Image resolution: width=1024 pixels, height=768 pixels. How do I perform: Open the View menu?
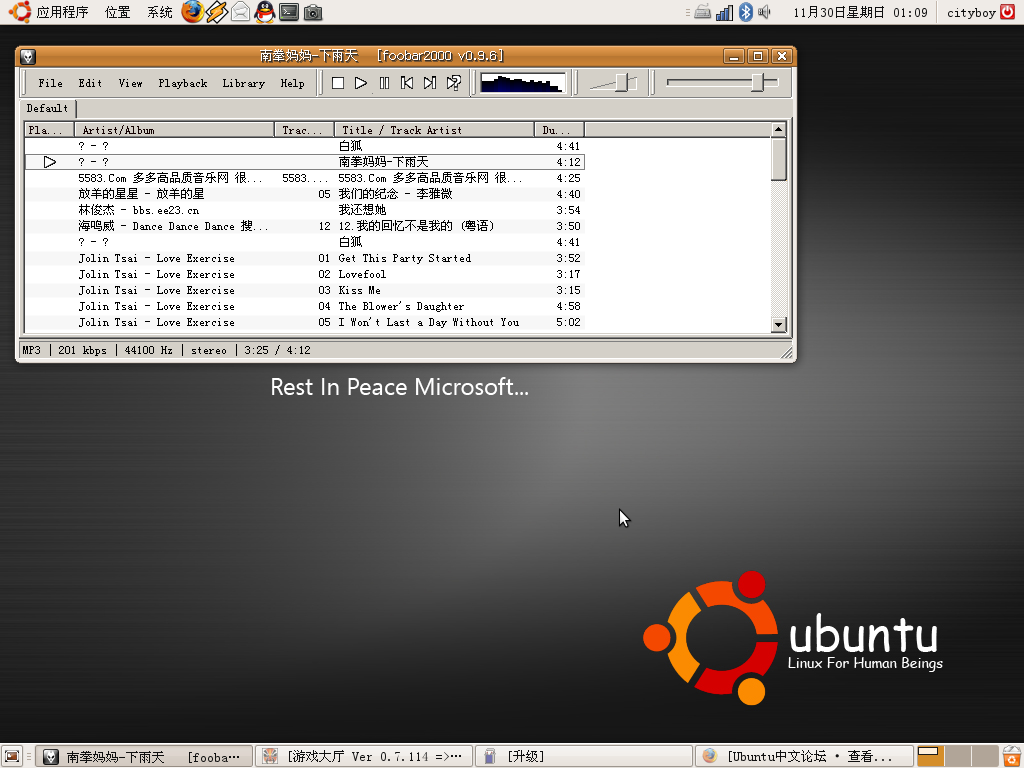click(131, 83)
